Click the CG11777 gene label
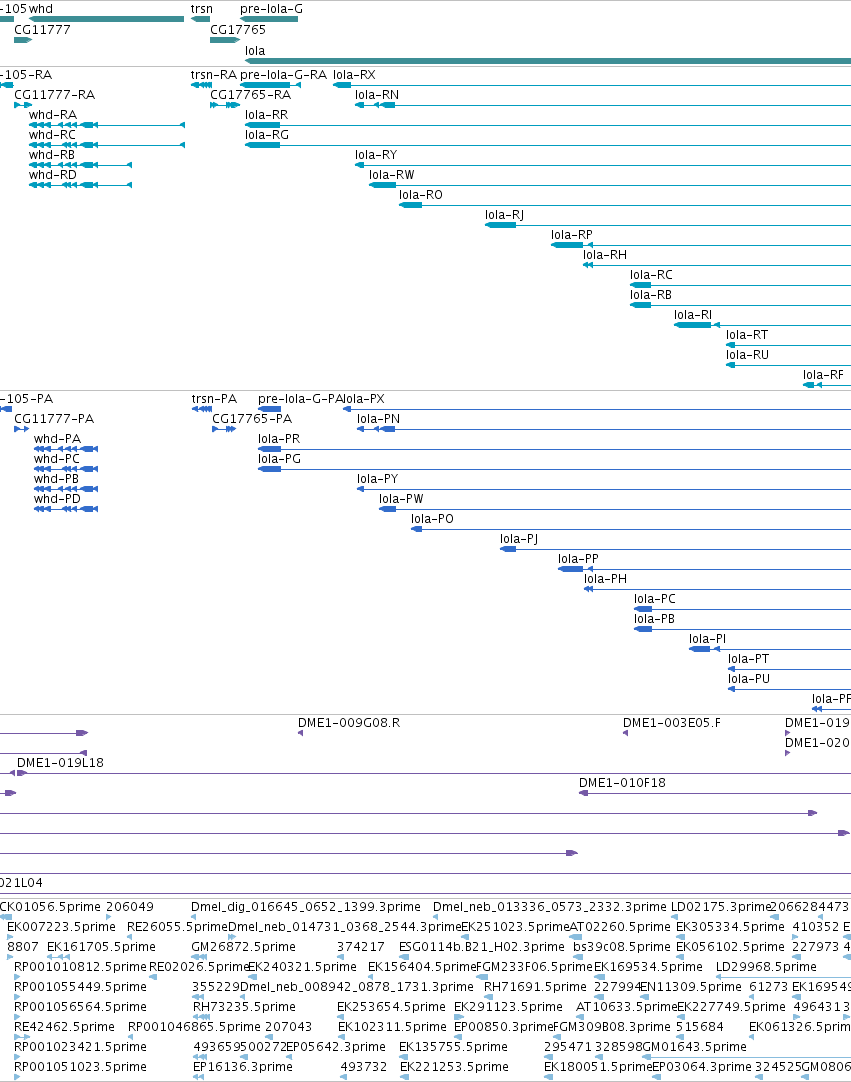The height and width of the screenshot is (1082, 851). coord(42,30)
